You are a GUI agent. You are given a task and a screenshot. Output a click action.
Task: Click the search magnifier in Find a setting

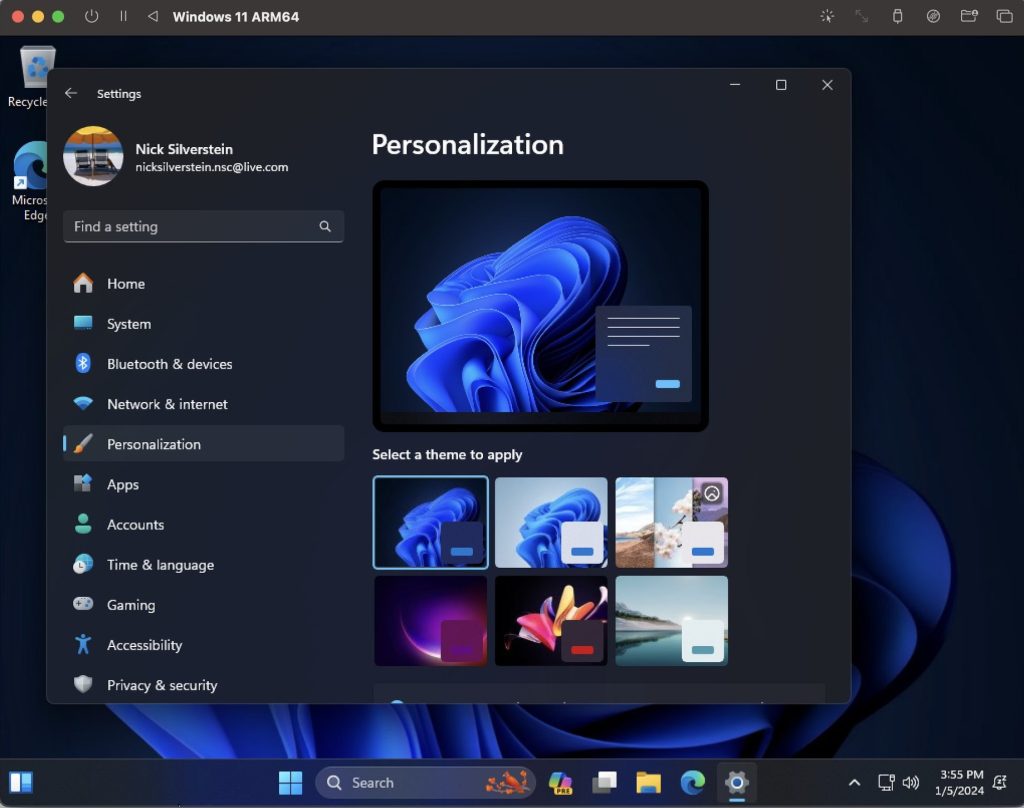325,227
